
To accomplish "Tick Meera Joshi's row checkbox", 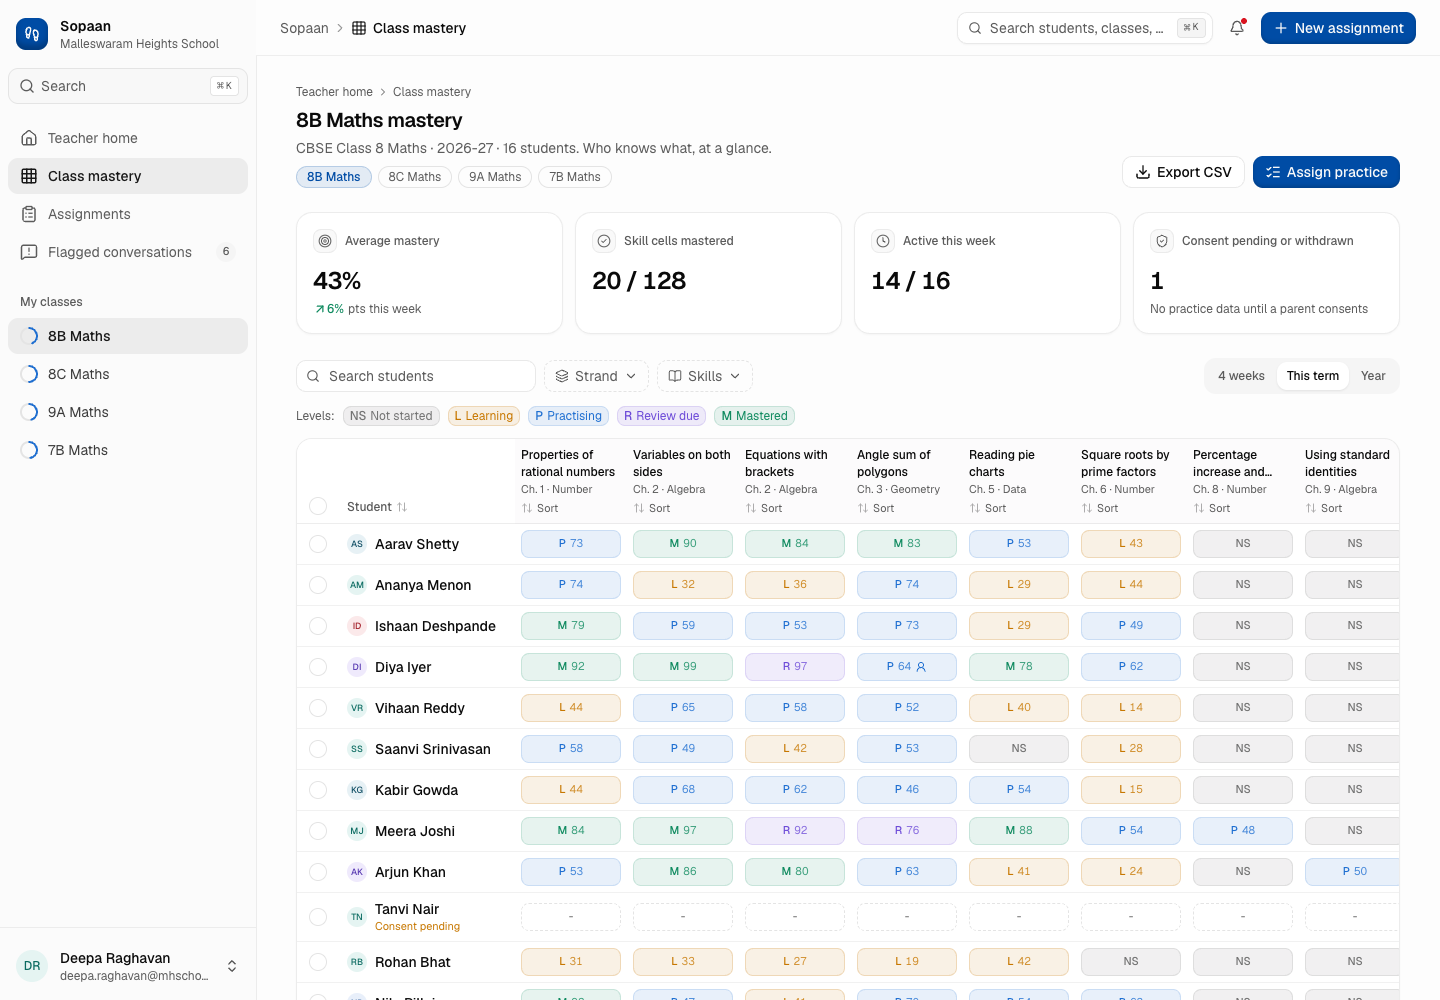I will pos(318,831).
